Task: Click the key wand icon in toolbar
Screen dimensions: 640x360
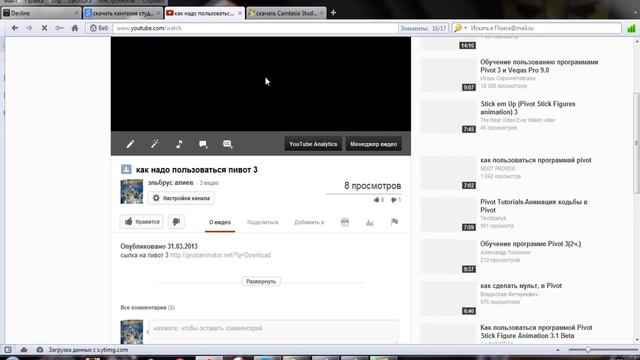Action: click(60, 28)
